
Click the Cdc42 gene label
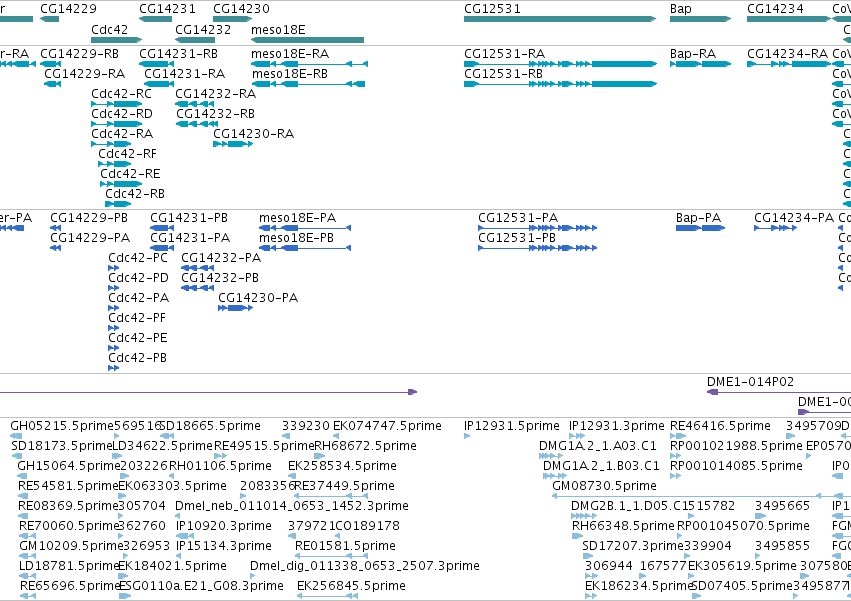[109, 29]
